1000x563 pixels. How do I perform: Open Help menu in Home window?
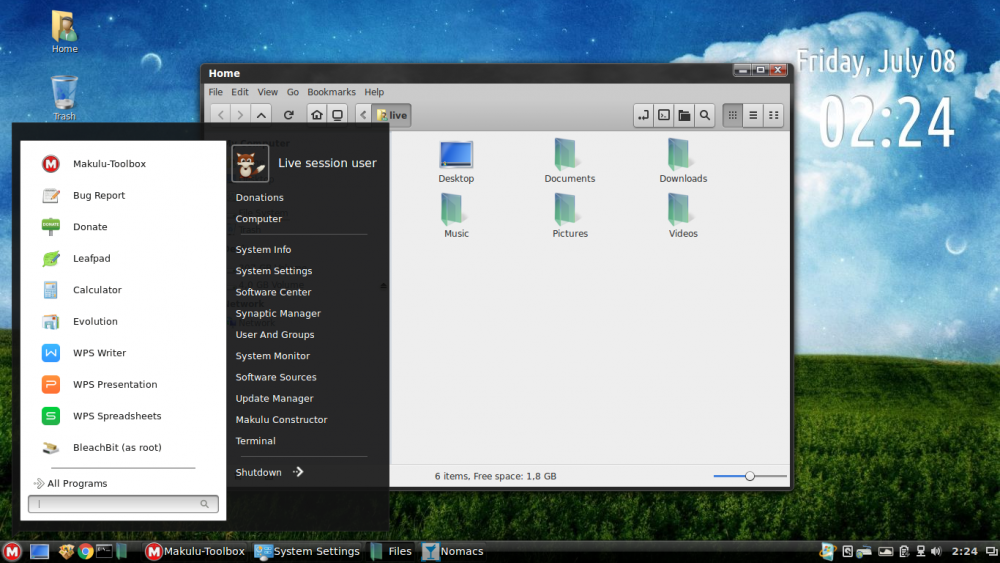[x=374, y=92]
